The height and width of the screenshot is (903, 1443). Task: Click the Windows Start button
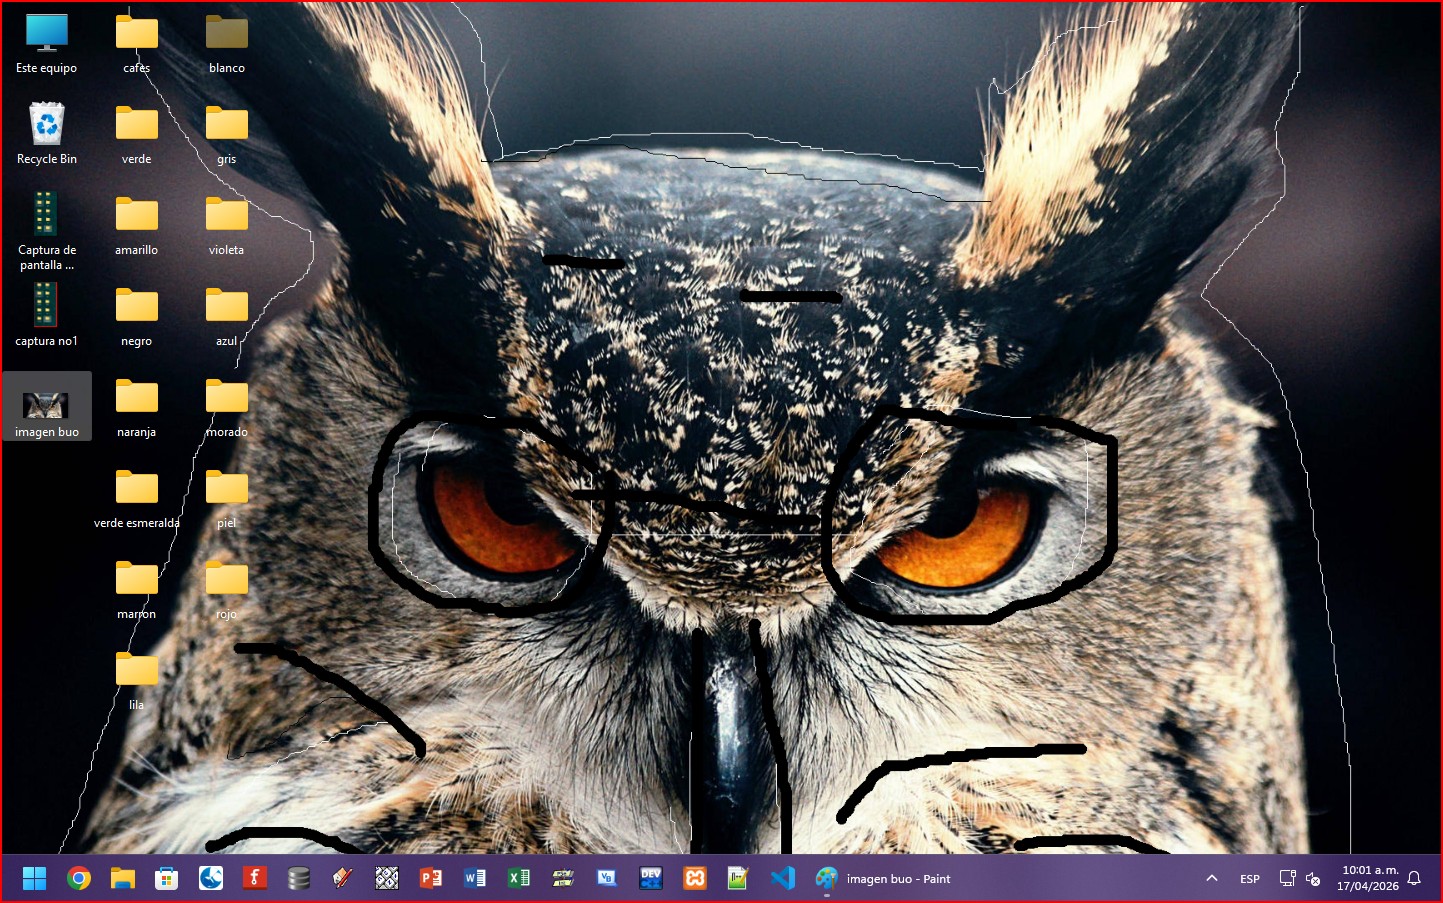35,879
